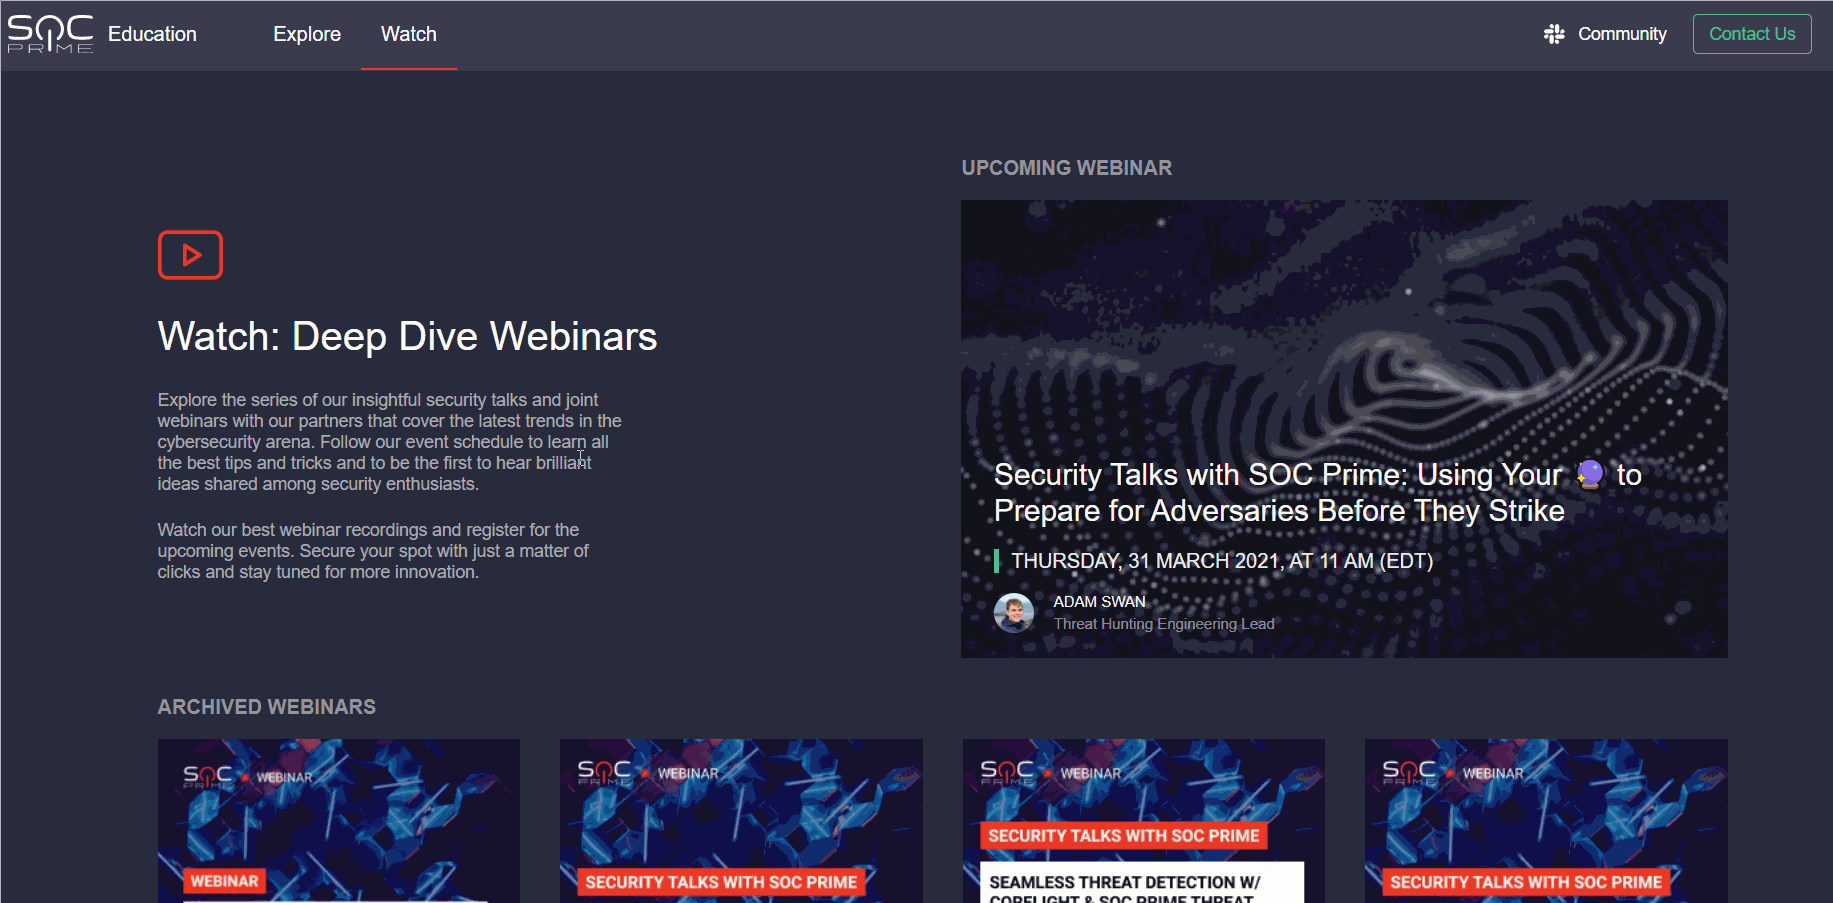Screen dimensions: 1833x903
Task: Click the Slack community icon
Action: click(x=1554, y=34)
